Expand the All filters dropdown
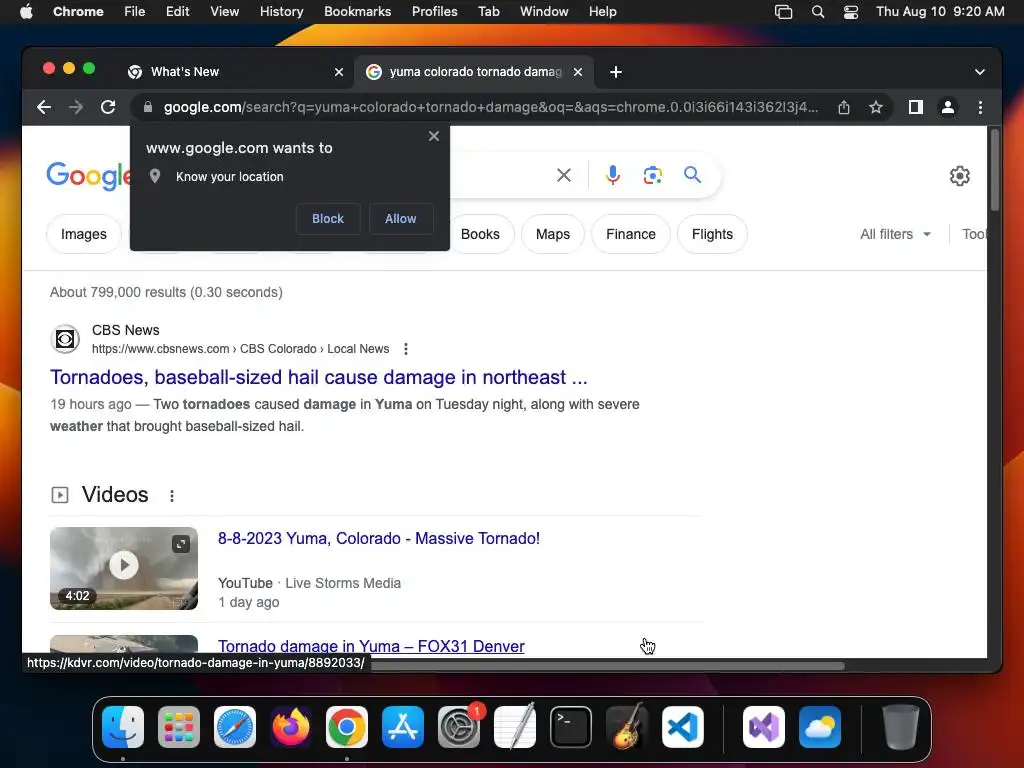This screenshot has height=768, width=1024. [x=895, y=234]
